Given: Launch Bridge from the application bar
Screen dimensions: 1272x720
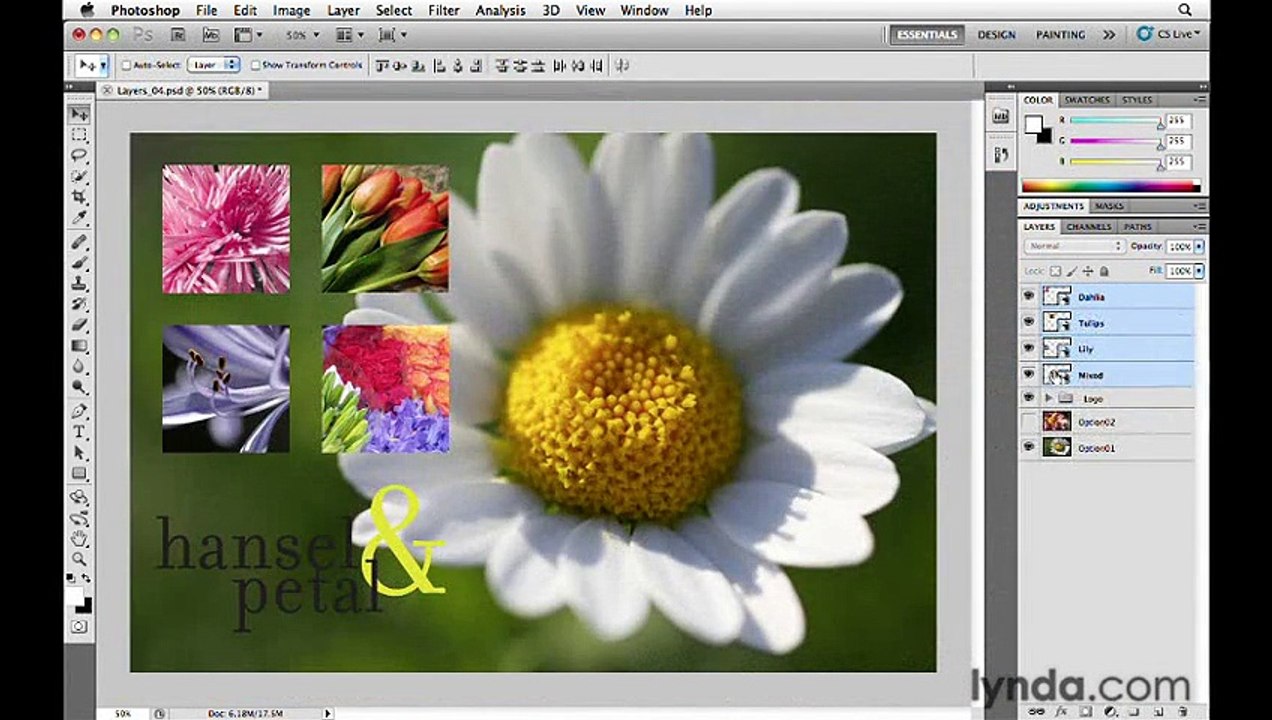Looking at the screenshot, I should (x=178, y=35).
